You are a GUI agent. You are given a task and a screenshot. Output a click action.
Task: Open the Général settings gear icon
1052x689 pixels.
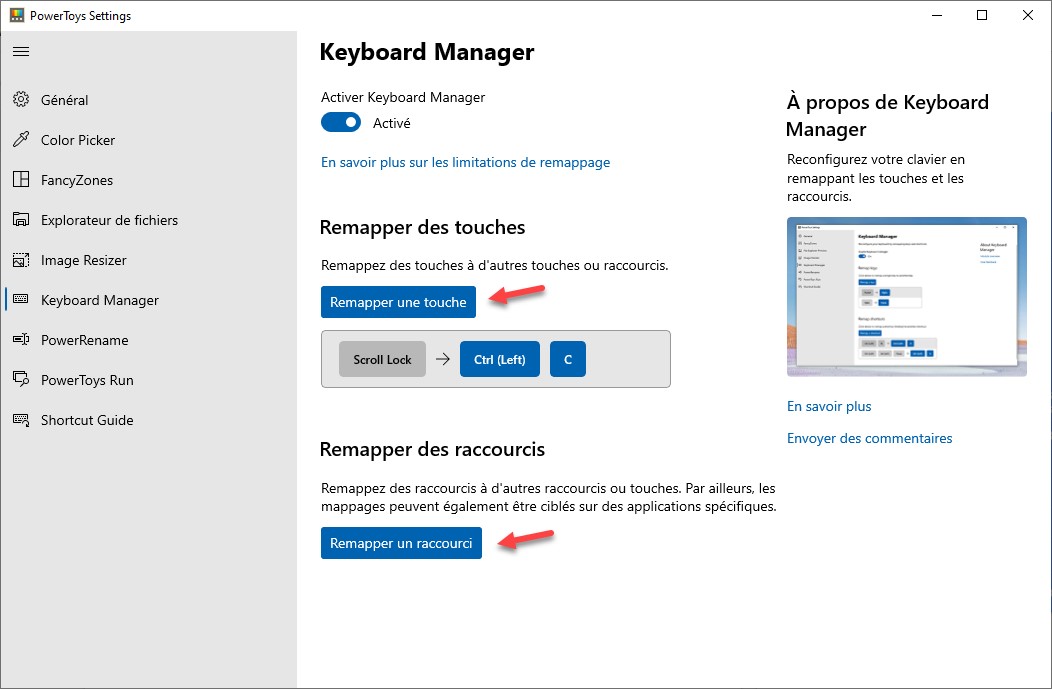point(21,100)
